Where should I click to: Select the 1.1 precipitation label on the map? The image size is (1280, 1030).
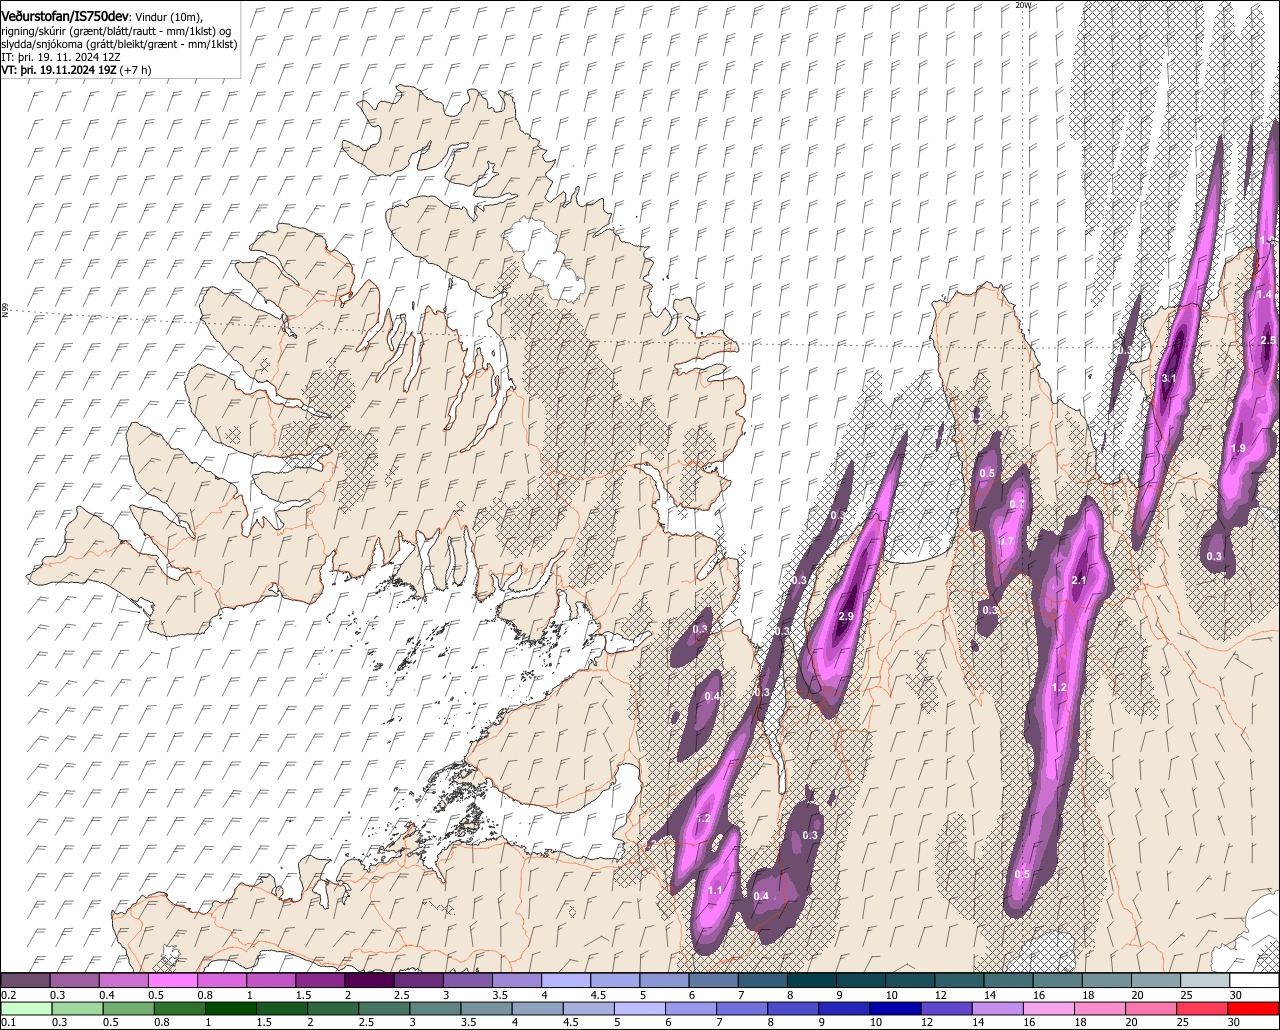point(715,890)
